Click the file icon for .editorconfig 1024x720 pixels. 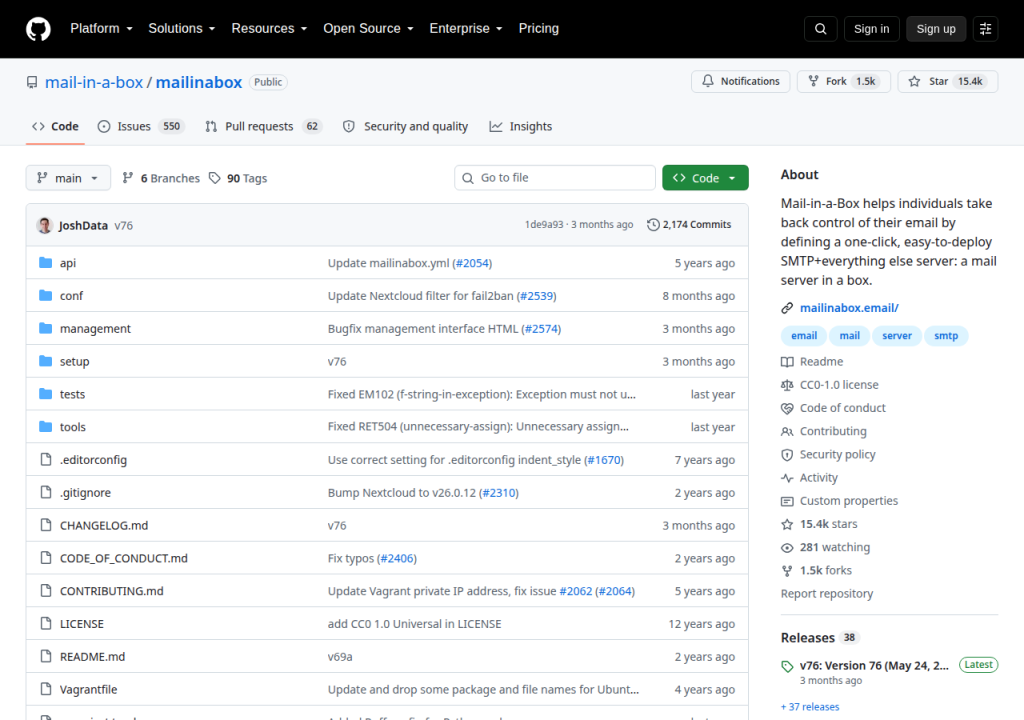click(x=46, y=459)
